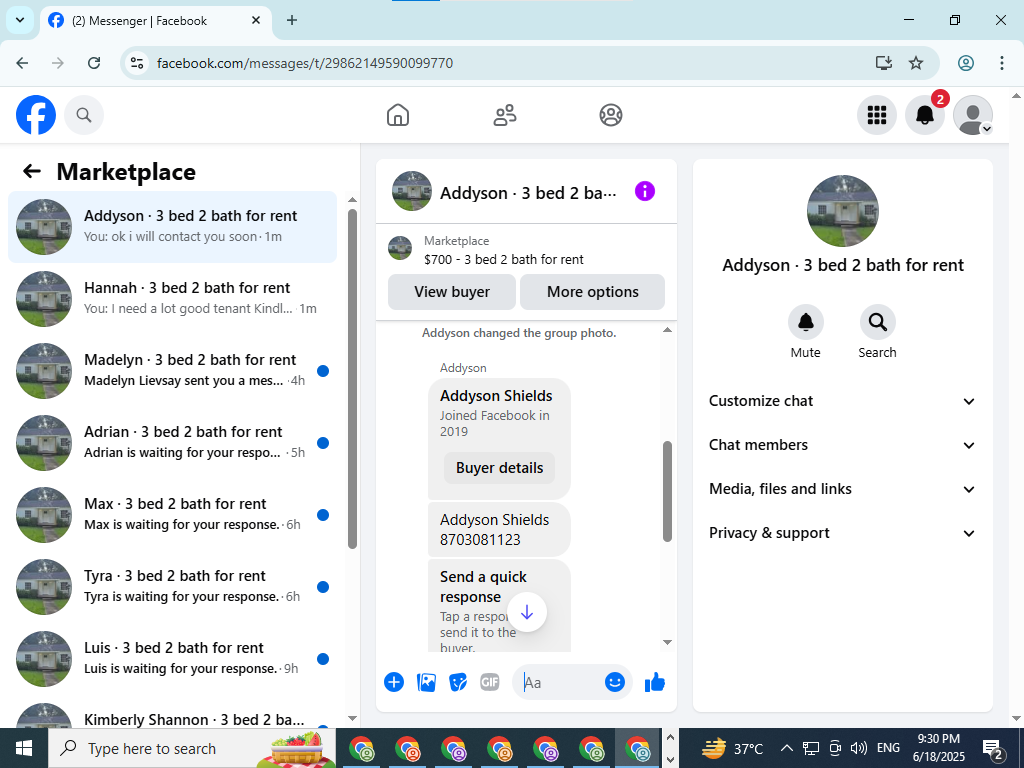Open the clock showing 9:30 PM
The image size is (1024, 768).
coord(938,748)
